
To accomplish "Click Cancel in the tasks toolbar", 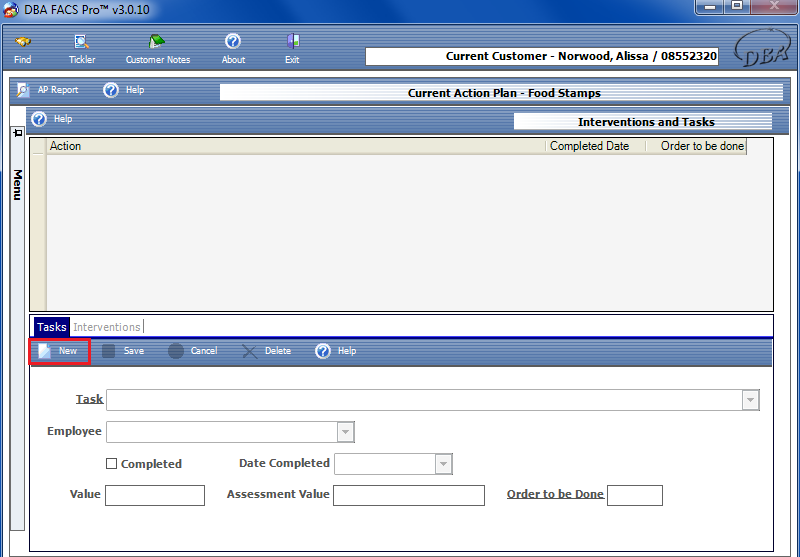I will click(x=193, y=351).
